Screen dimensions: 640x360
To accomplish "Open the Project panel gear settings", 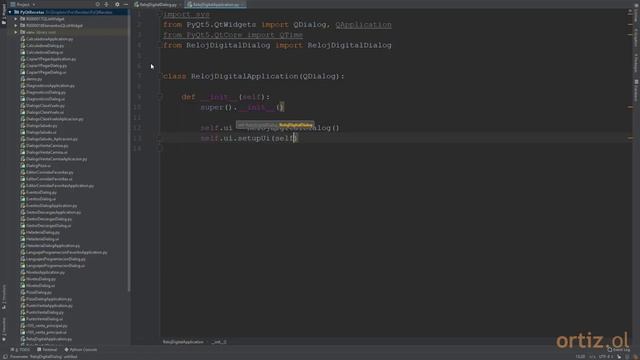I will pos(117,4).
